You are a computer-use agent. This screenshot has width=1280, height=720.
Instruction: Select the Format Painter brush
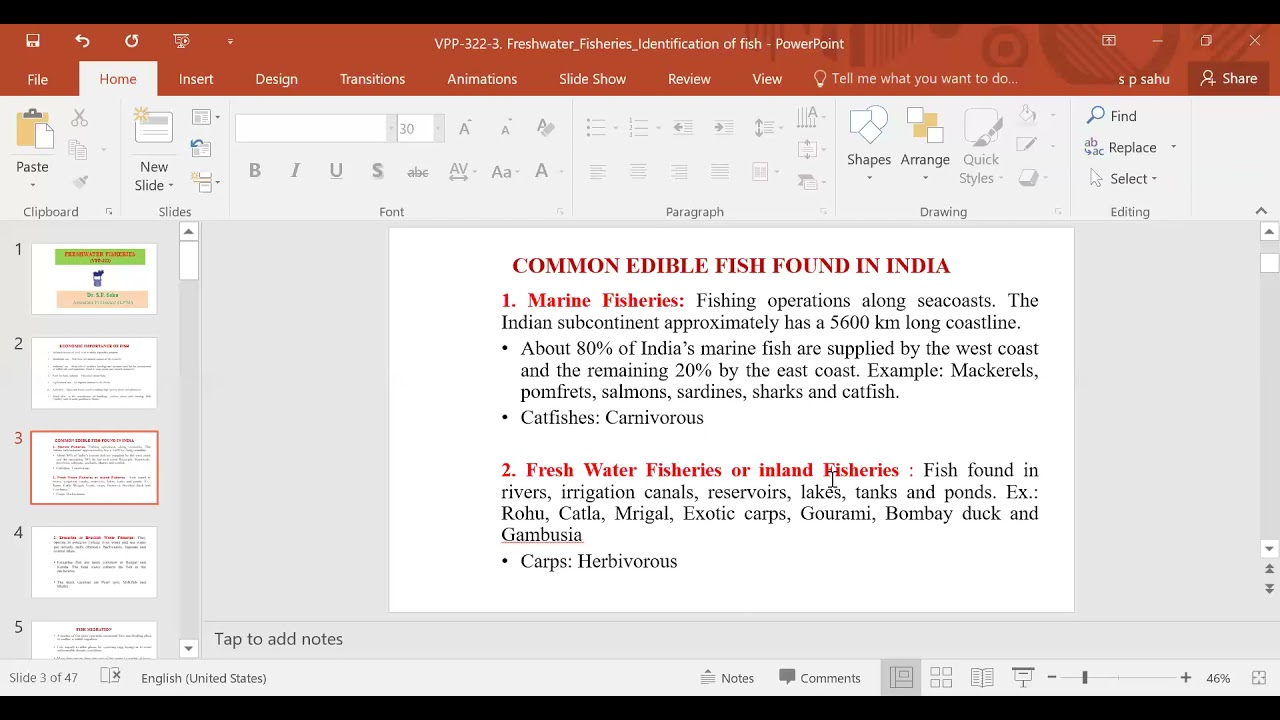point(79,182)
